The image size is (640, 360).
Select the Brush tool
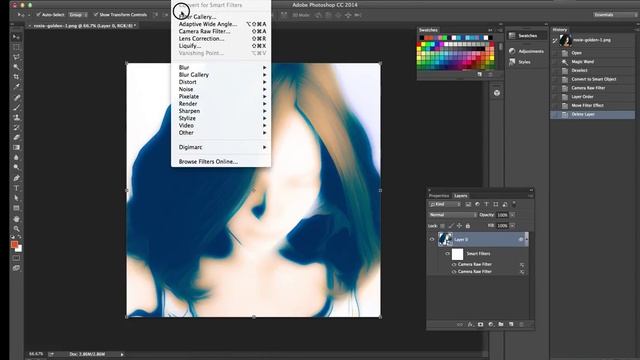point(16,108)
